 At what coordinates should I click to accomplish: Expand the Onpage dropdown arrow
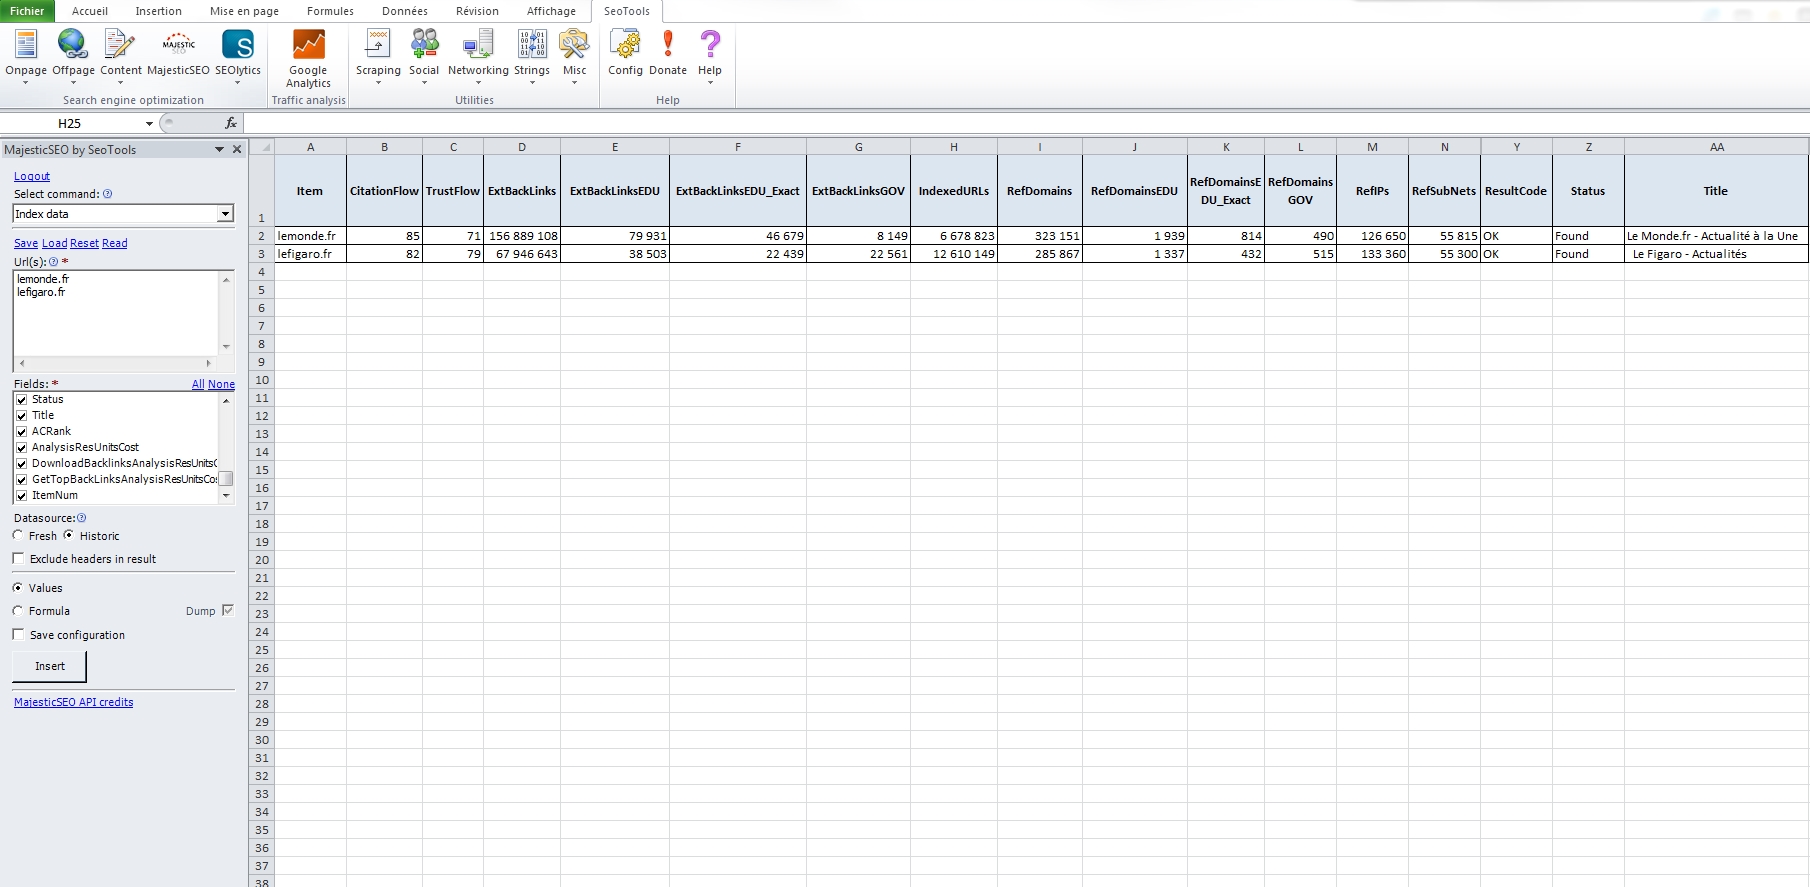[26, 83]
